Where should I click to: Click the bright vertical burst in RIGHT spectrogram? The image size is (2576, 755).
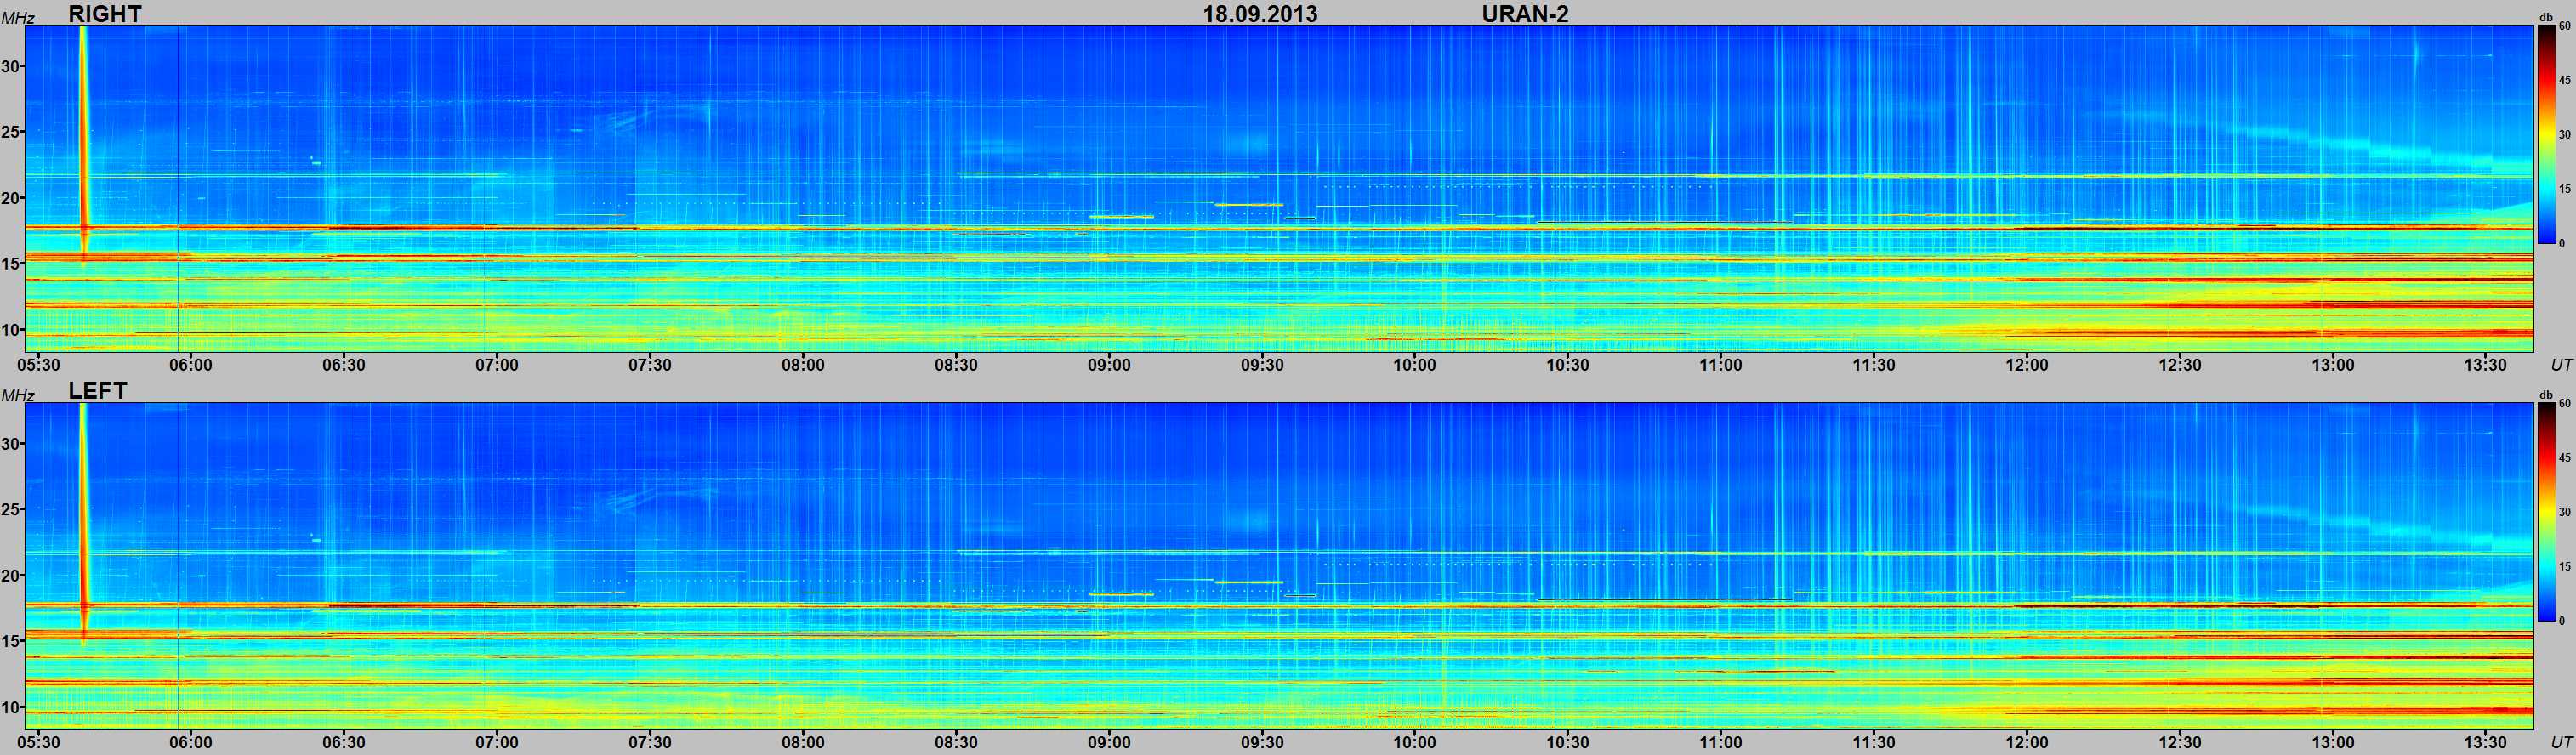click(84, 130)
